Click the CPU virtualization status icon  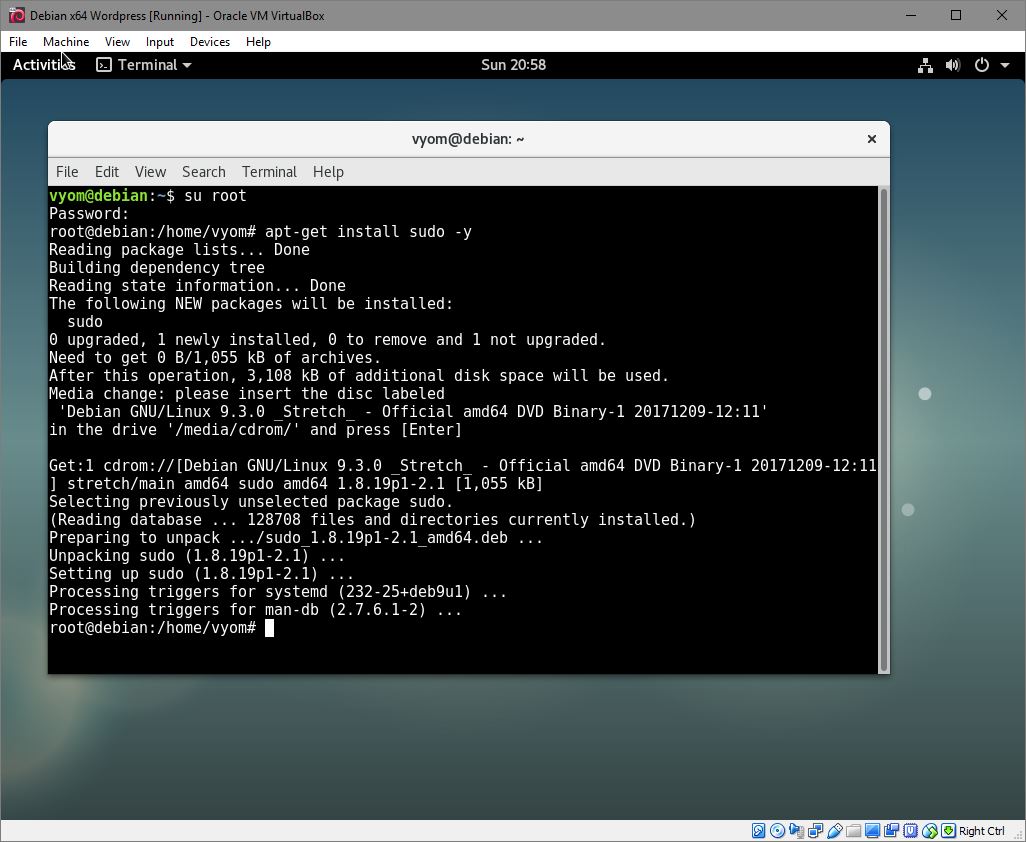click(910, 831)
